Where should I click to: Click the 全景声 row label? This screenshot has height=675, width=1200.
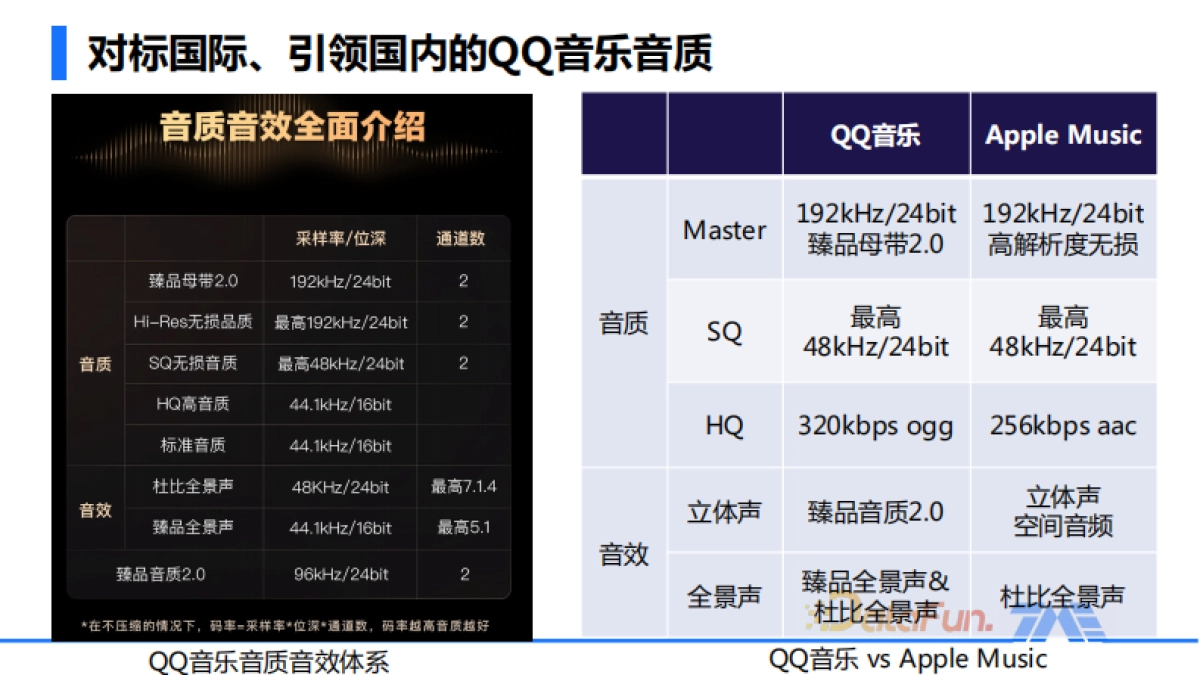(x=723, y=596)
